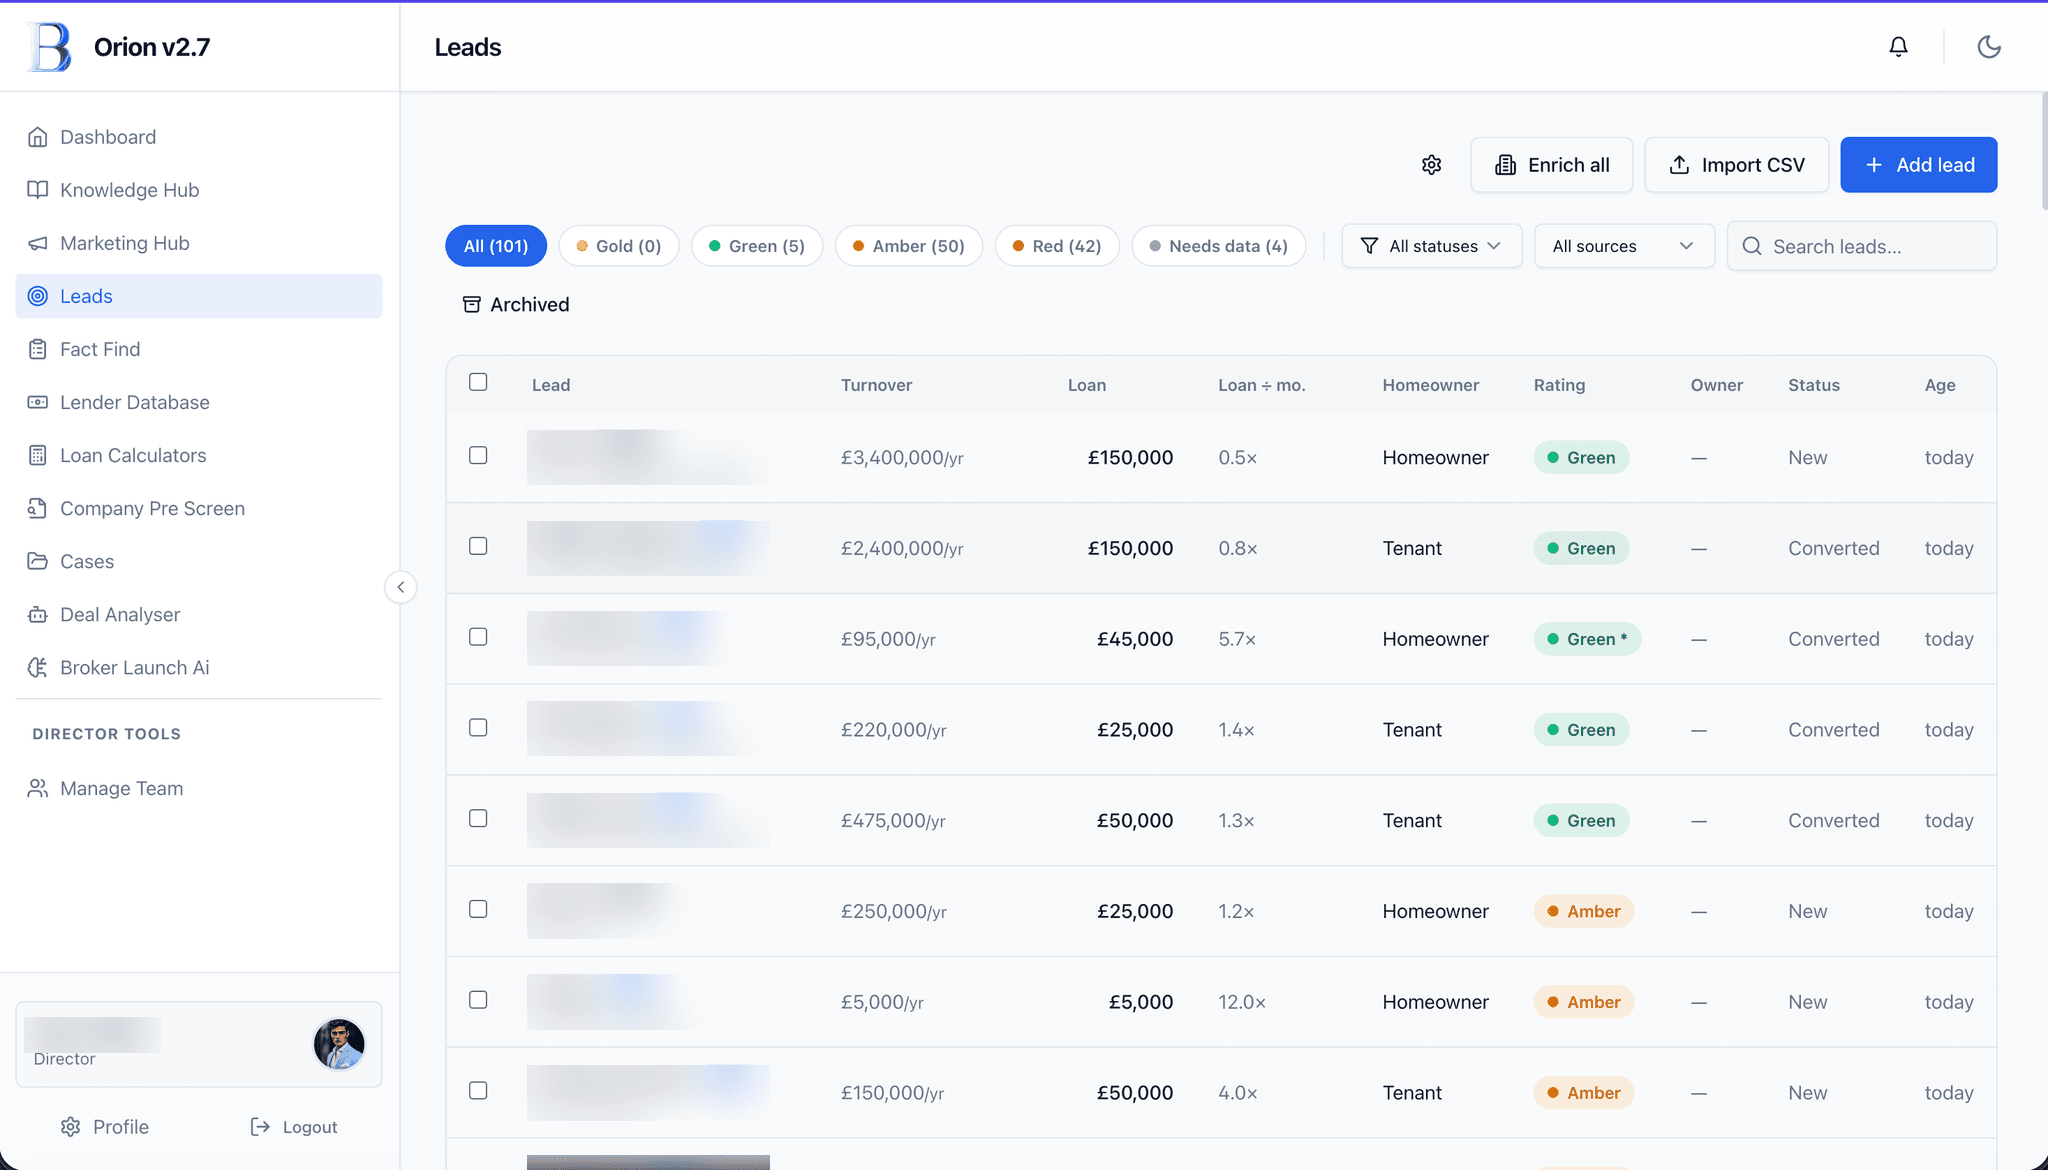2048x1170 pixels.
Task: Click the Turnover column header
Action: tap(876, 385)
